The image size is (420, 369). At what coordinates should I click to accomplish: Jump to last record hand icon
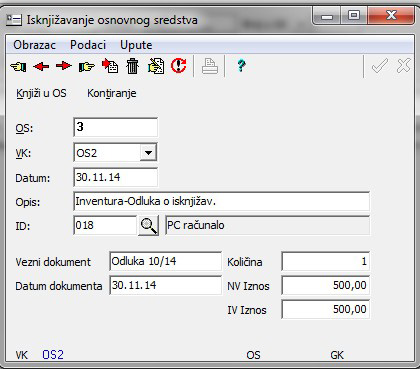(87, 67)
